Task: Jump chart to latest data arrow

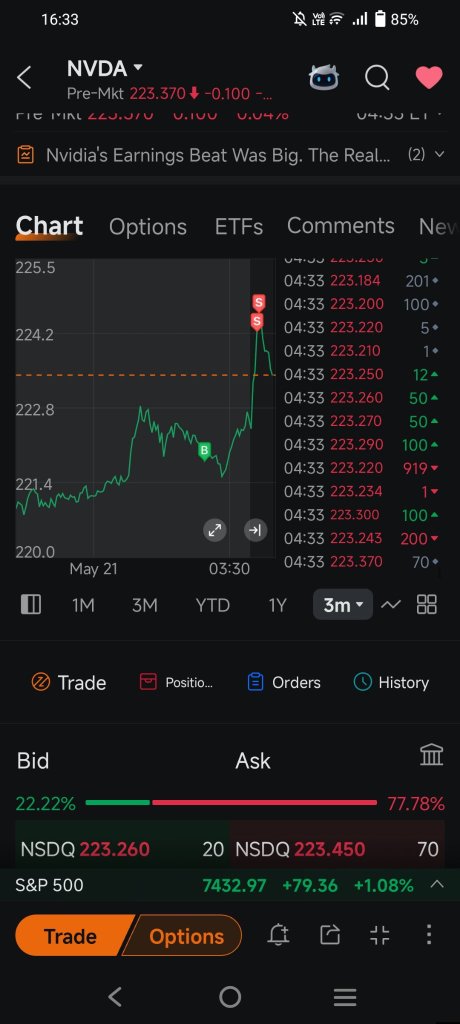Action: point(255,530)
